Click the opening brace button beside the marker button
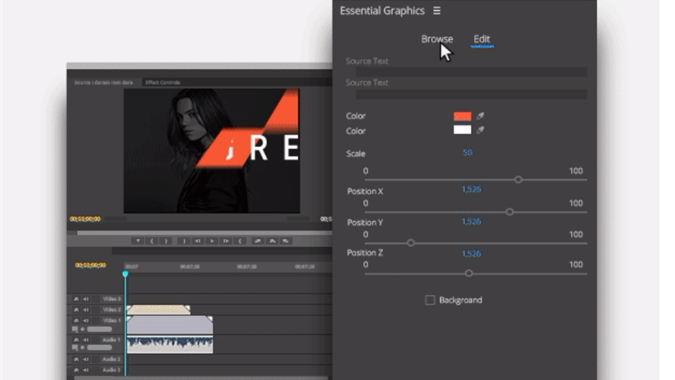This screenshot has width=675, height=380. coord(152,241)
